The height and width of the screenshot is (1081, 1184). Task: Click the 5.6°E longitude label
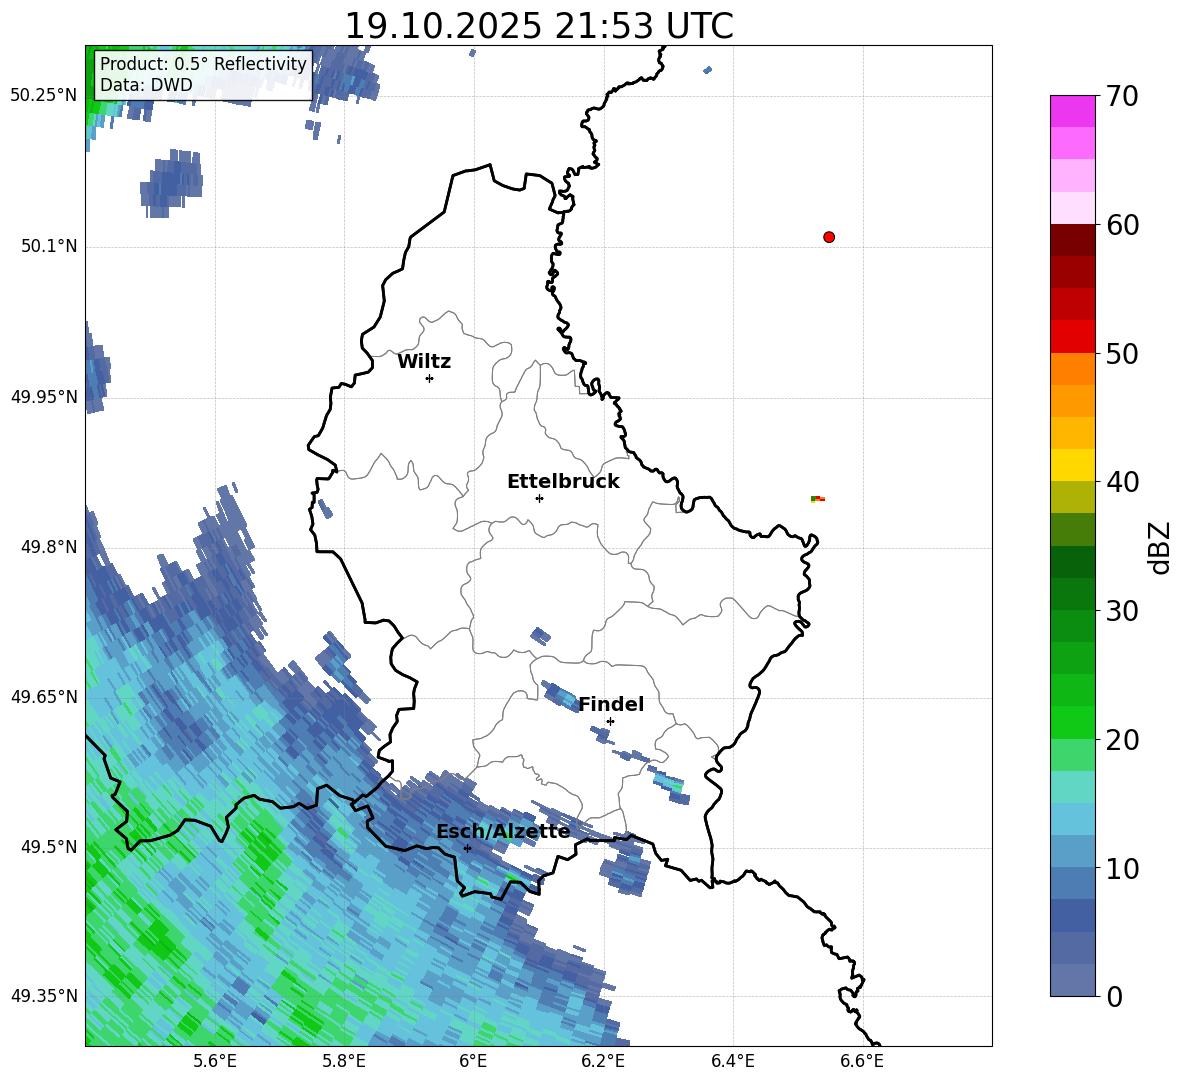click(215, 1061)
